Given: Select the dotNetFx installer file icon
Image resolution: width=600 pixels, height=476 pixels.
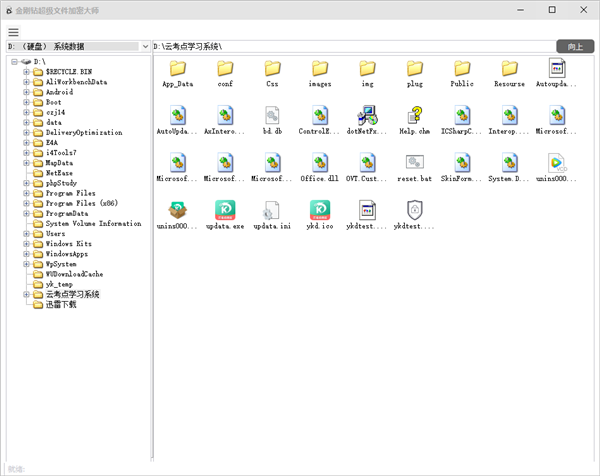Looking at the screenshot, I should tap(367, 116).
